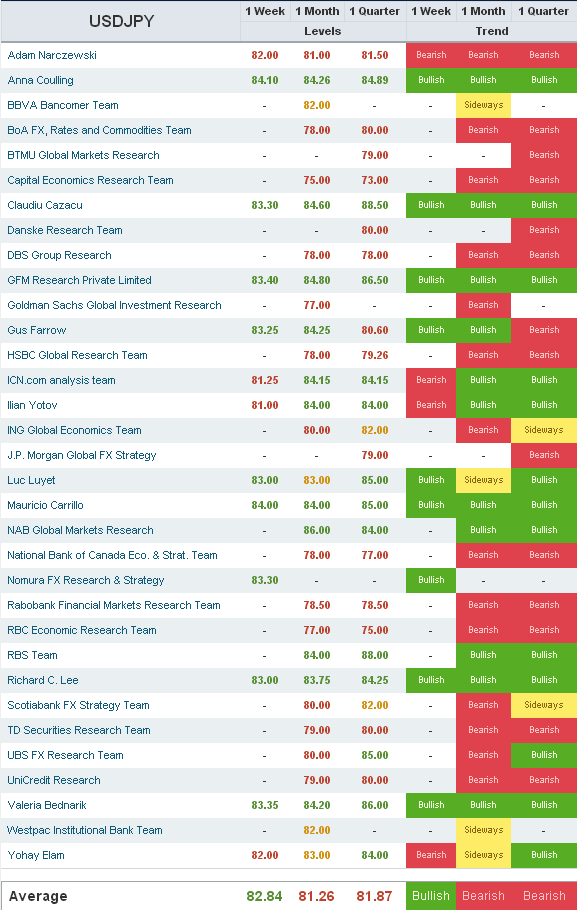Click NAB 1 Month level 86.00
The image size is (577, 910).
[x=317, y=530]
